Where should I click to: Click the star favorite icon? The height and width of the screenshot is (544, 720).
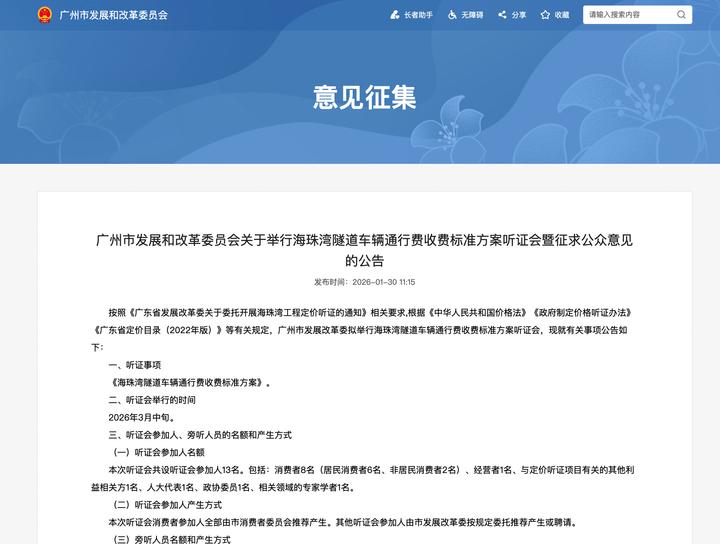point(545,15)
